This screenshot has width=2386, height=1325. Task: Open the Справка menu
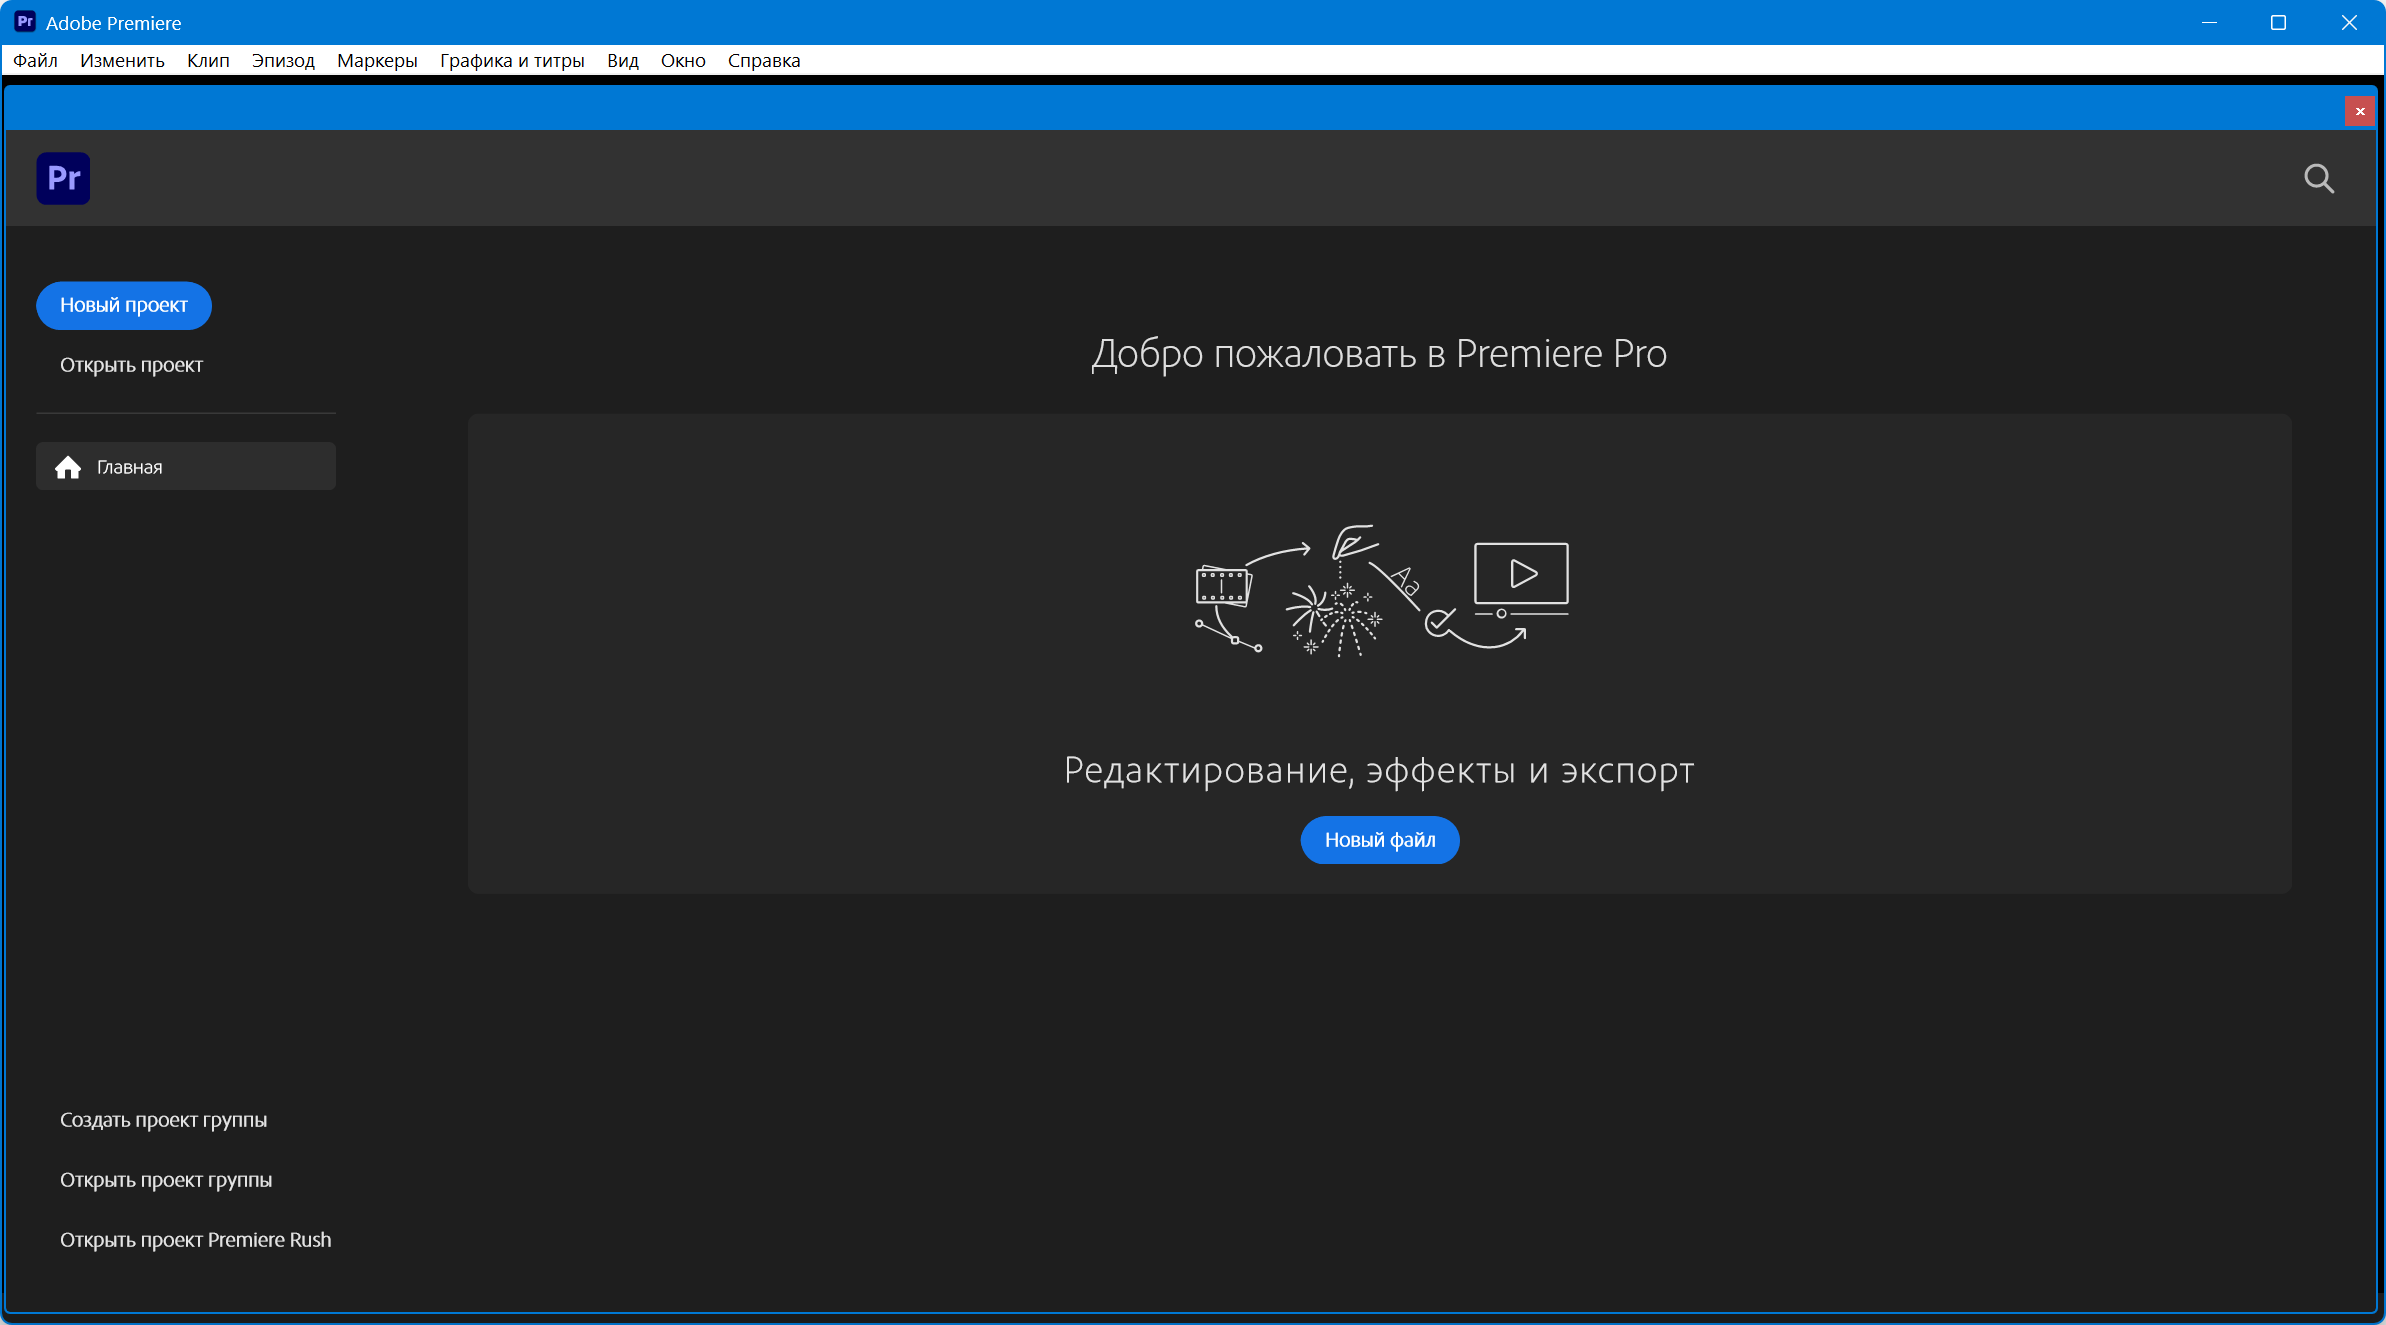tap(764, 60)
